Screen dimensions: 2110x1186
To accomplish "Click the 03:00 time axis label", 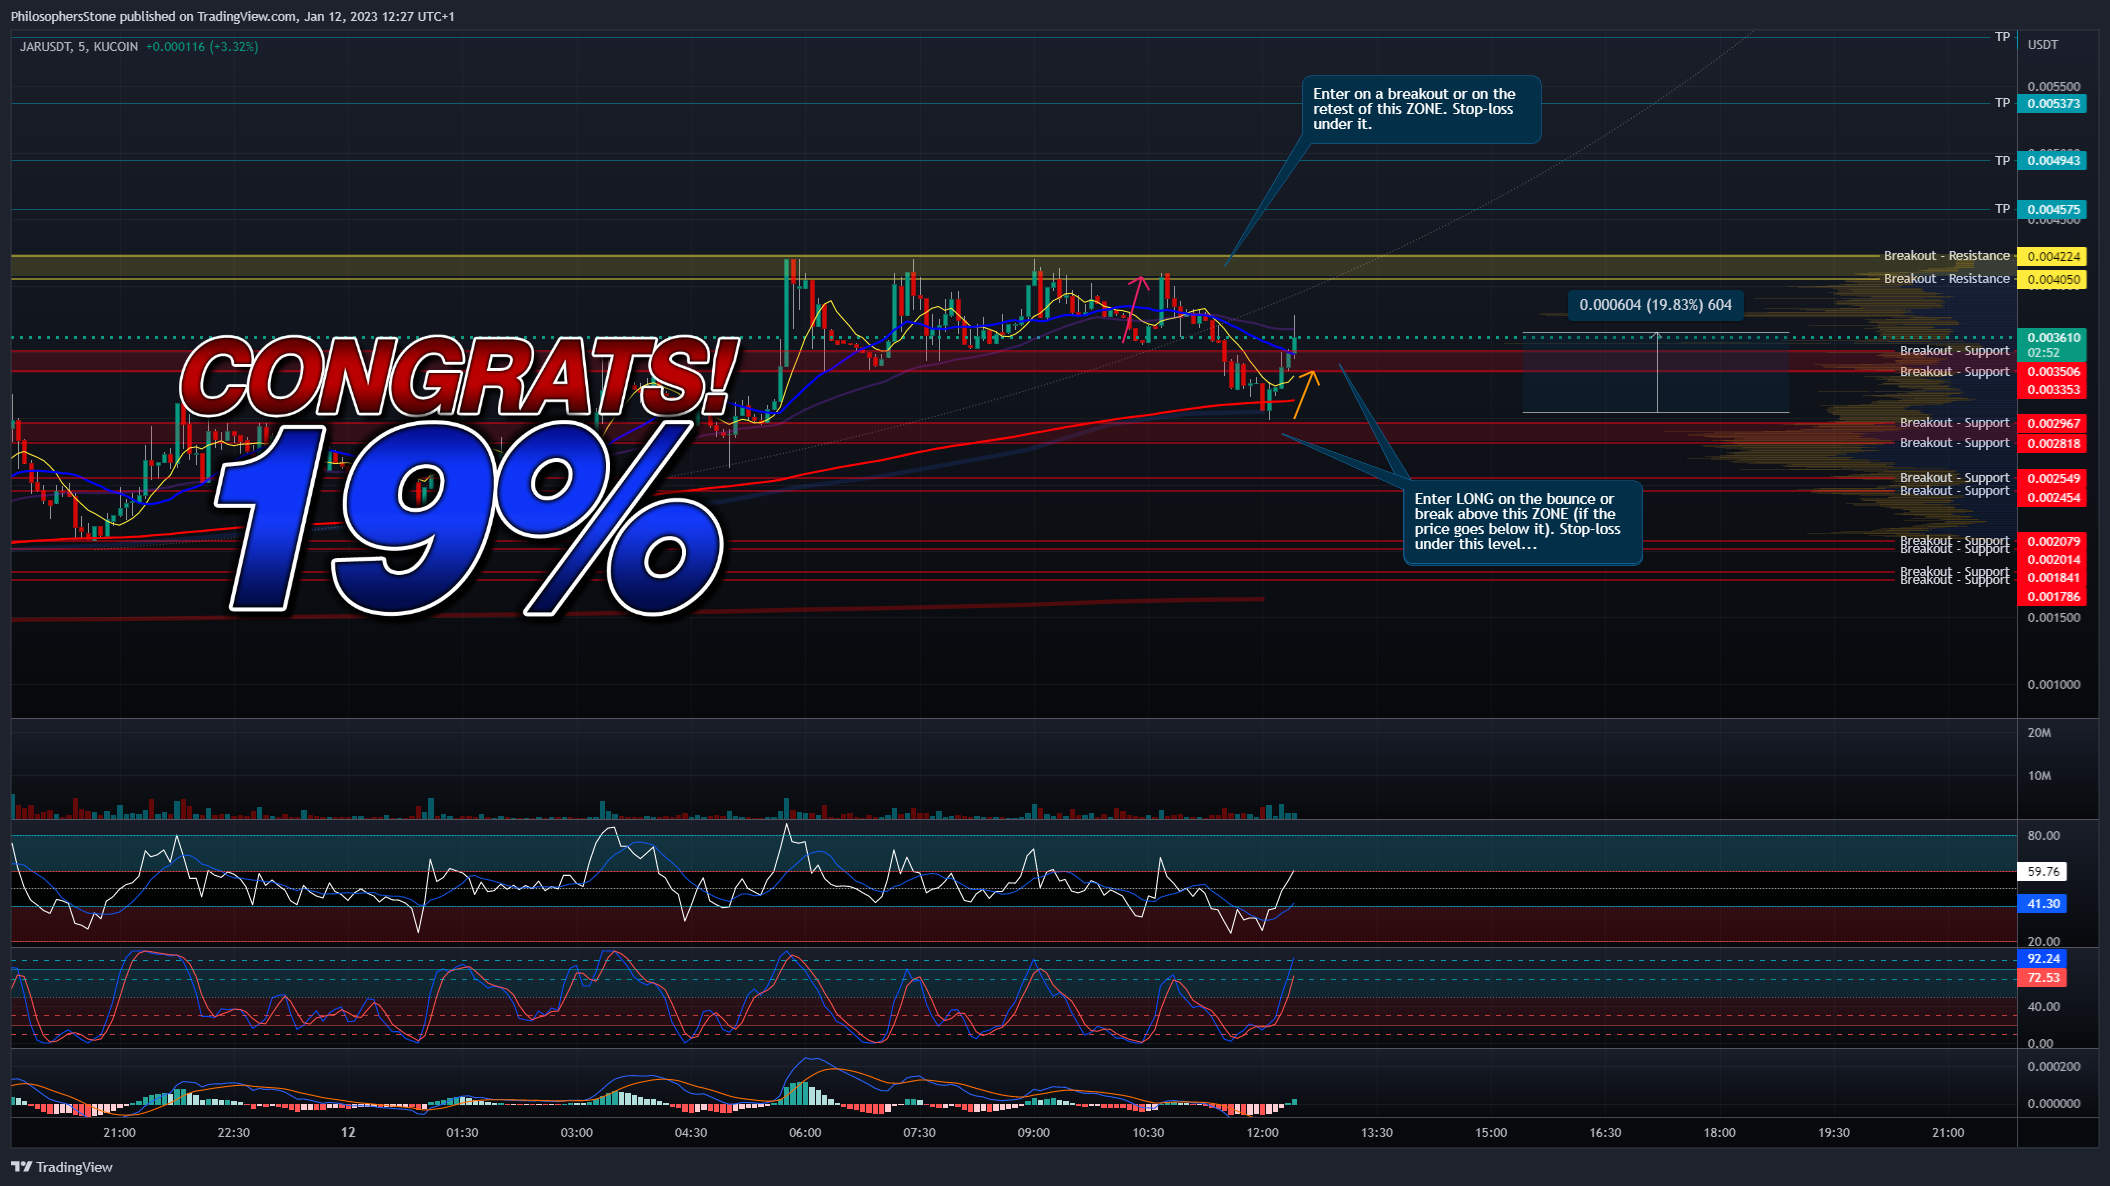I will [576, 1133].
